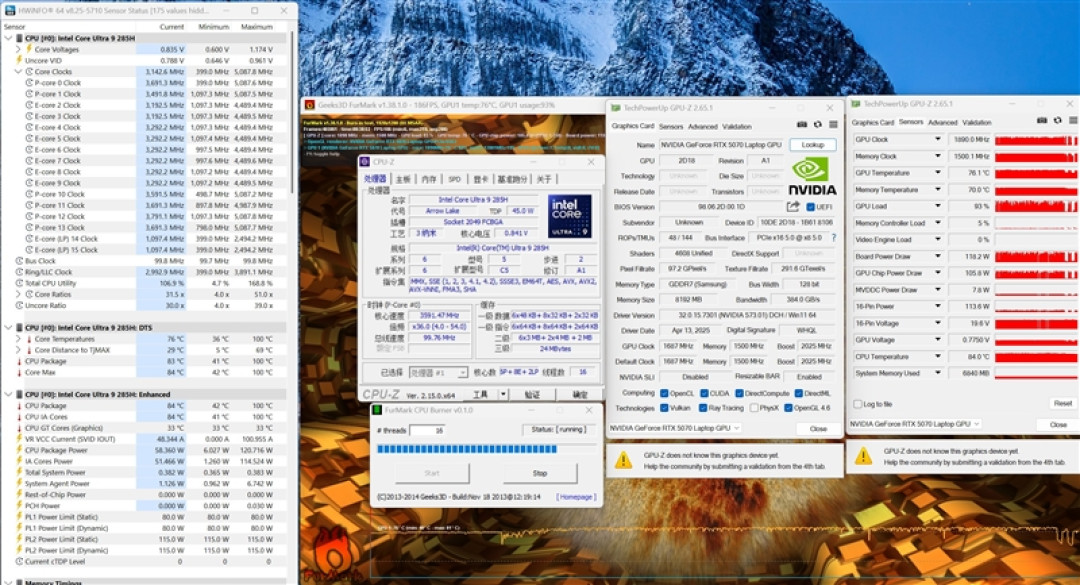Toggle the UEFI checkbox
Viewport: 1080px width, 585px height.
810,207
